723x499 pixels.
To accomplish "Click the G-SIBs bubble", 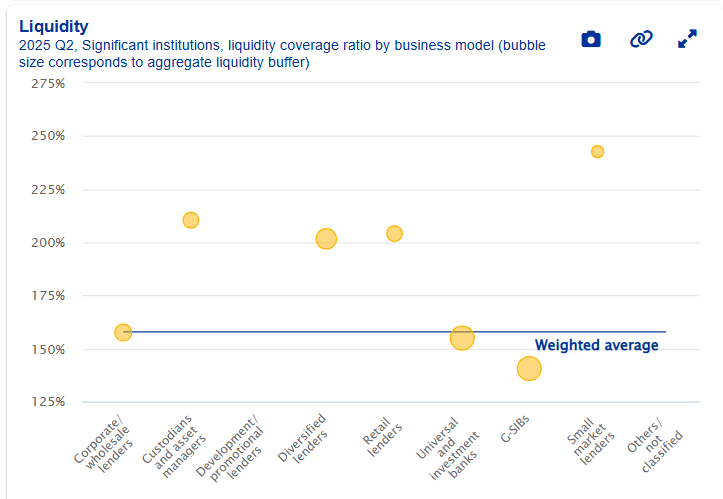I will [x=529, y=369].
